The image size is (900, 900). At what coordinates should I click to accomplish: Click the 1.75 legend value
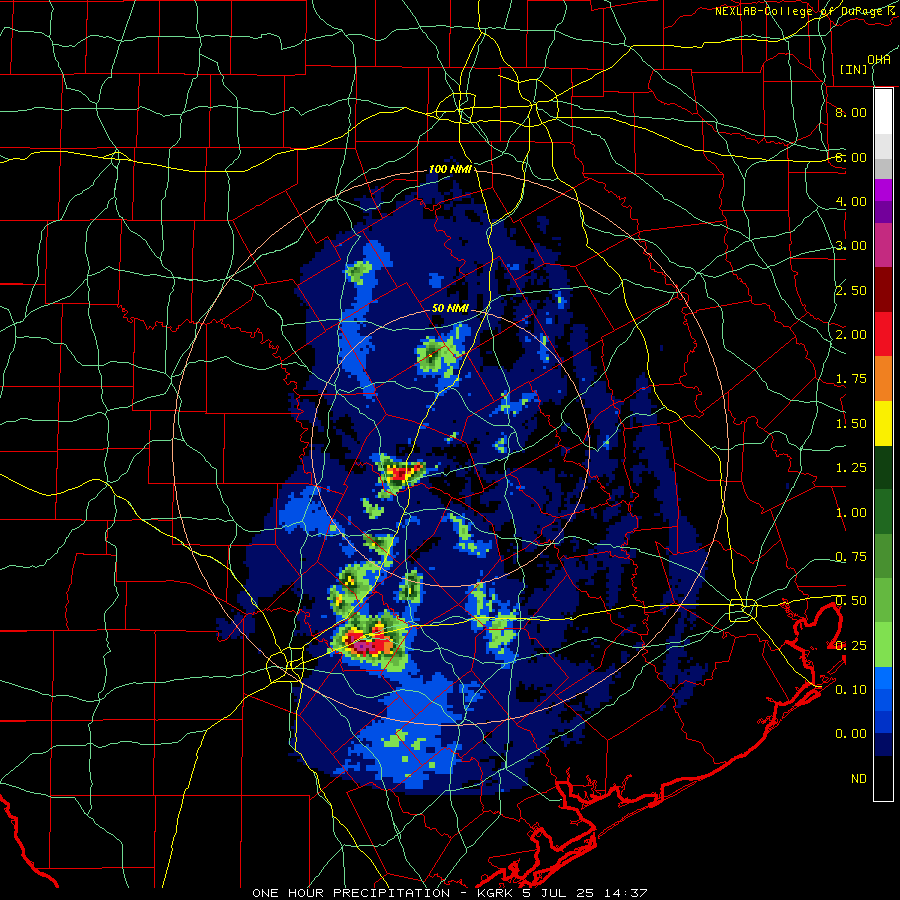(x=851, y=379)
